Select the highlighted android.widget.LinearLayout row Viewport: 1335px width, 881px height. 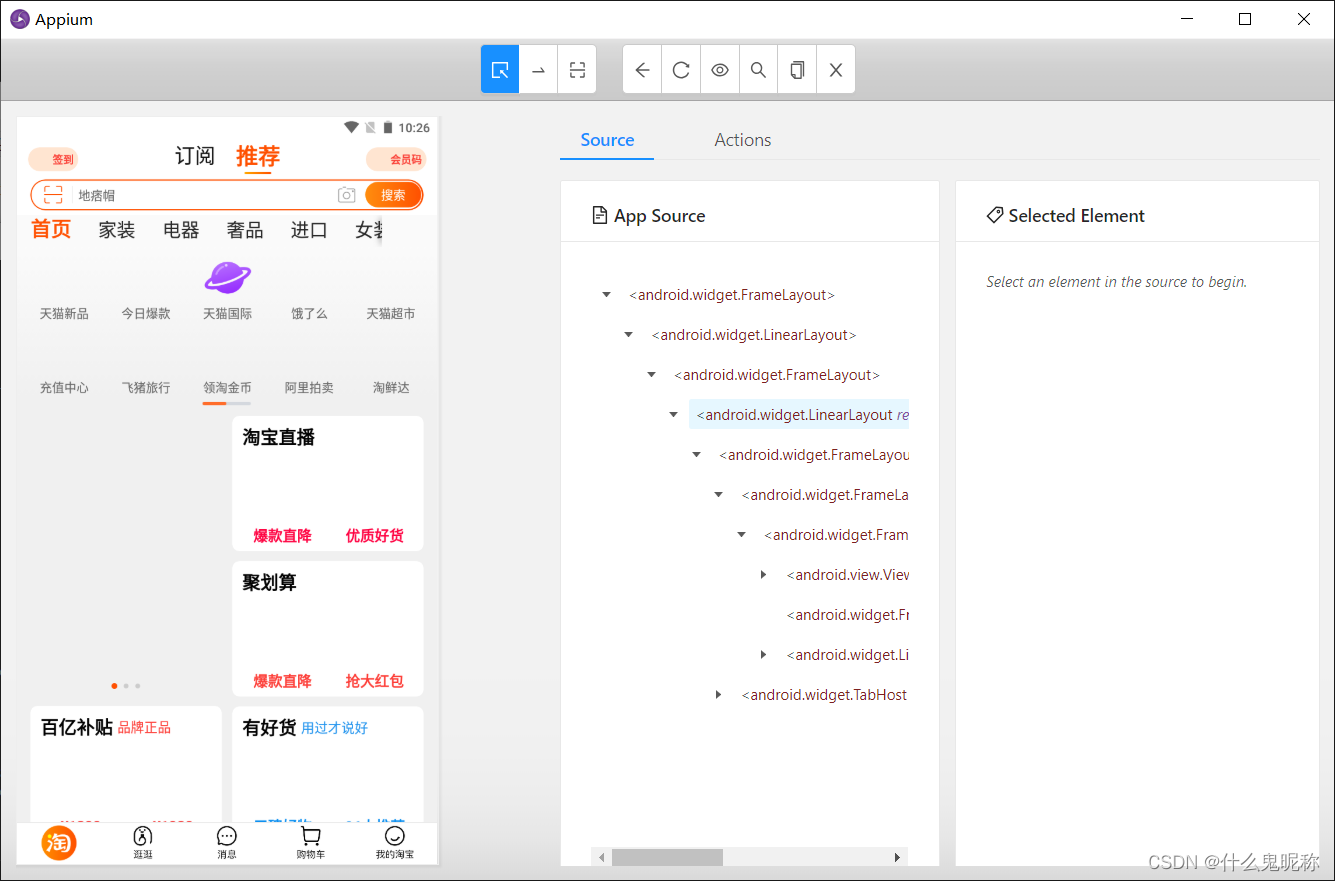pos(799,415)
